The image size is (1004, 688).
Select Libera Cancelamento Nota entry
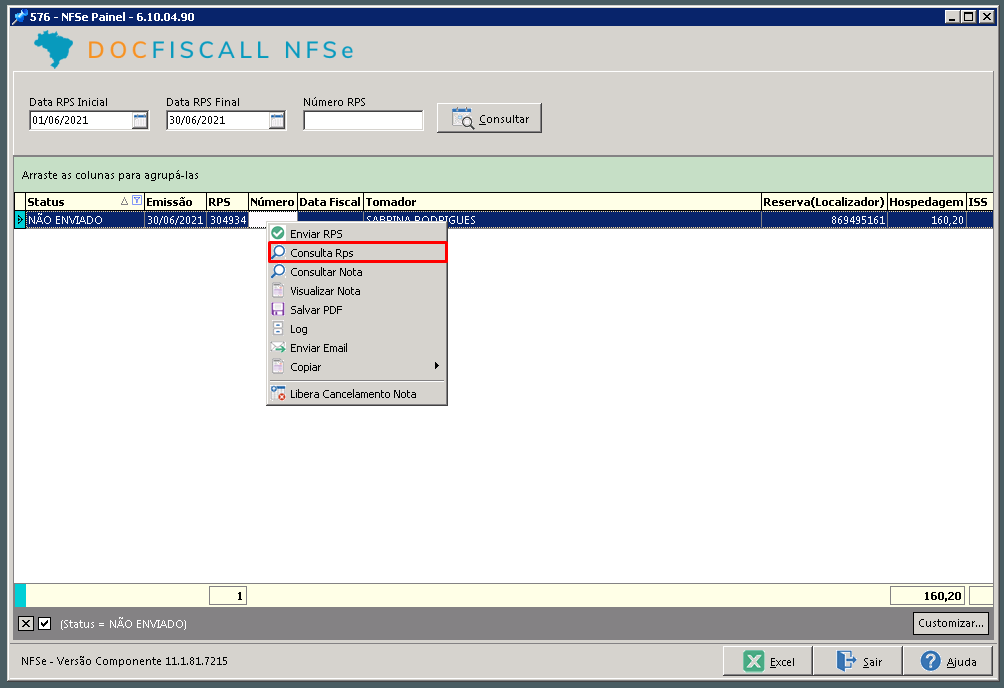[x=357, y=394]
